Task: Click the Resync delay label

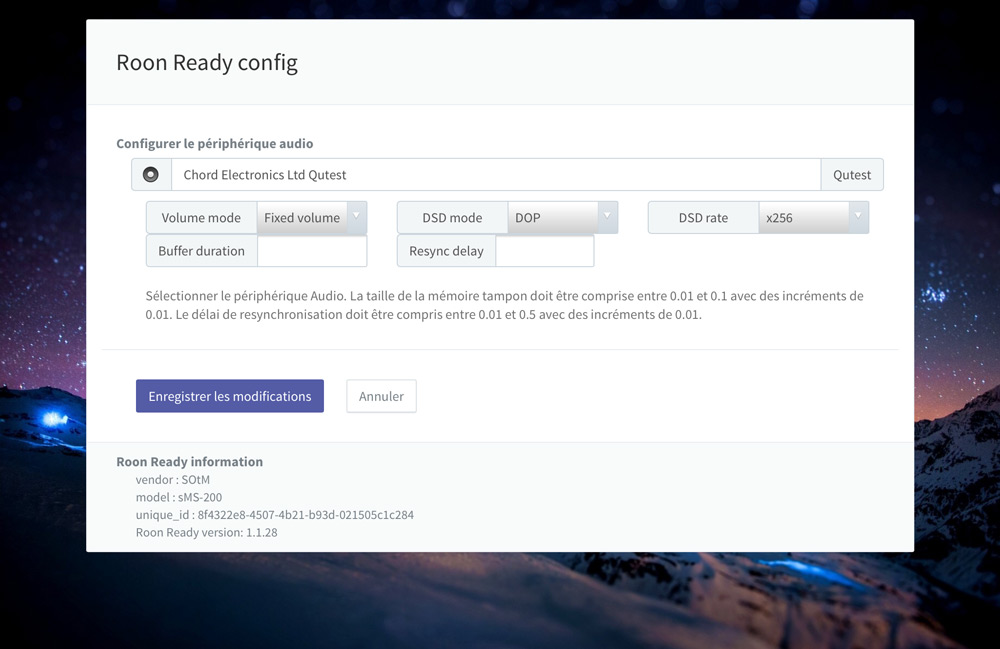Action: click(446, 251)
